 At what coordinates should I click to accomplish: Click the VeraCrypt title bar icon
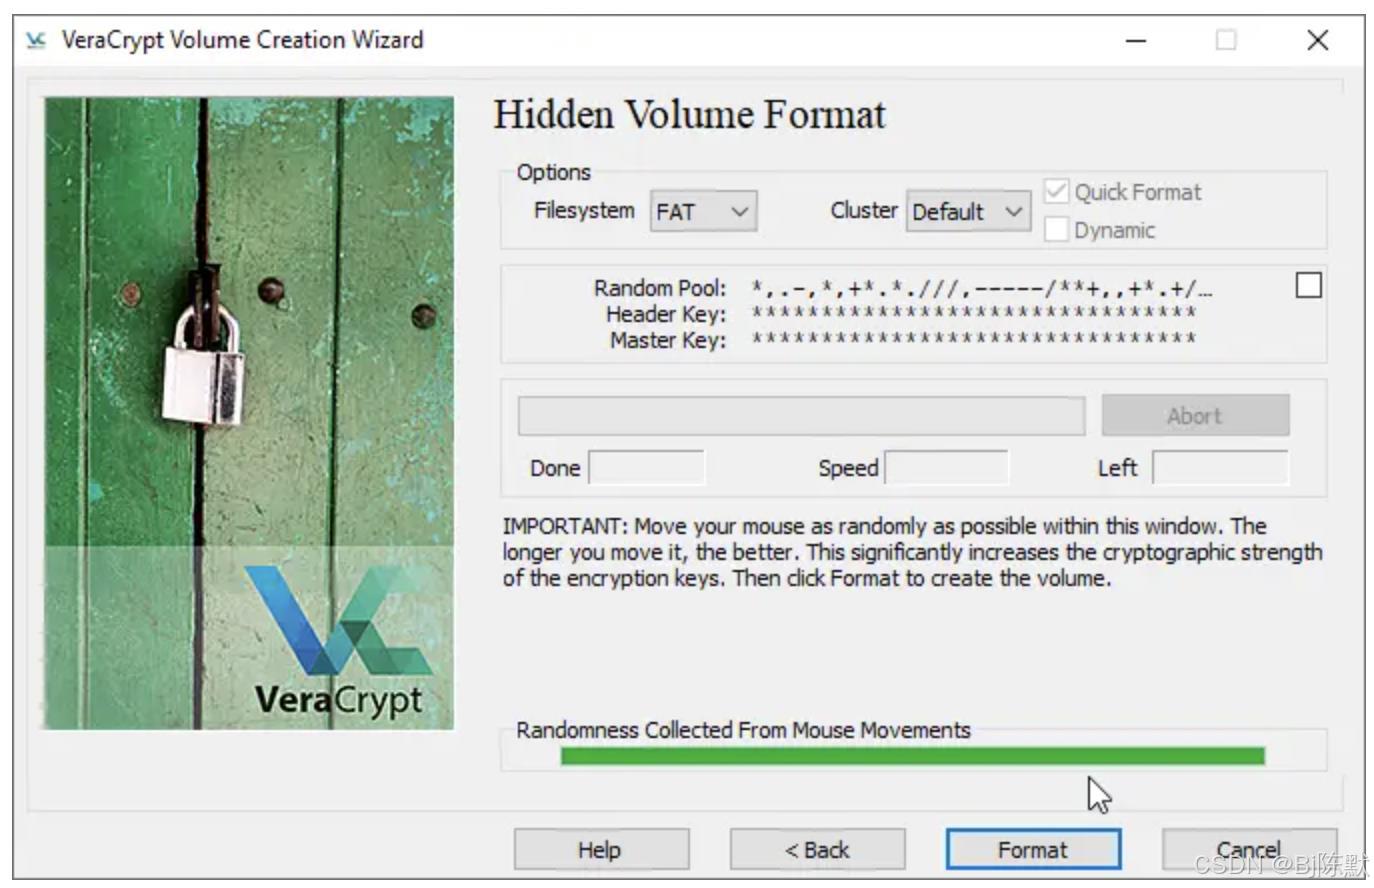[36, 40]
